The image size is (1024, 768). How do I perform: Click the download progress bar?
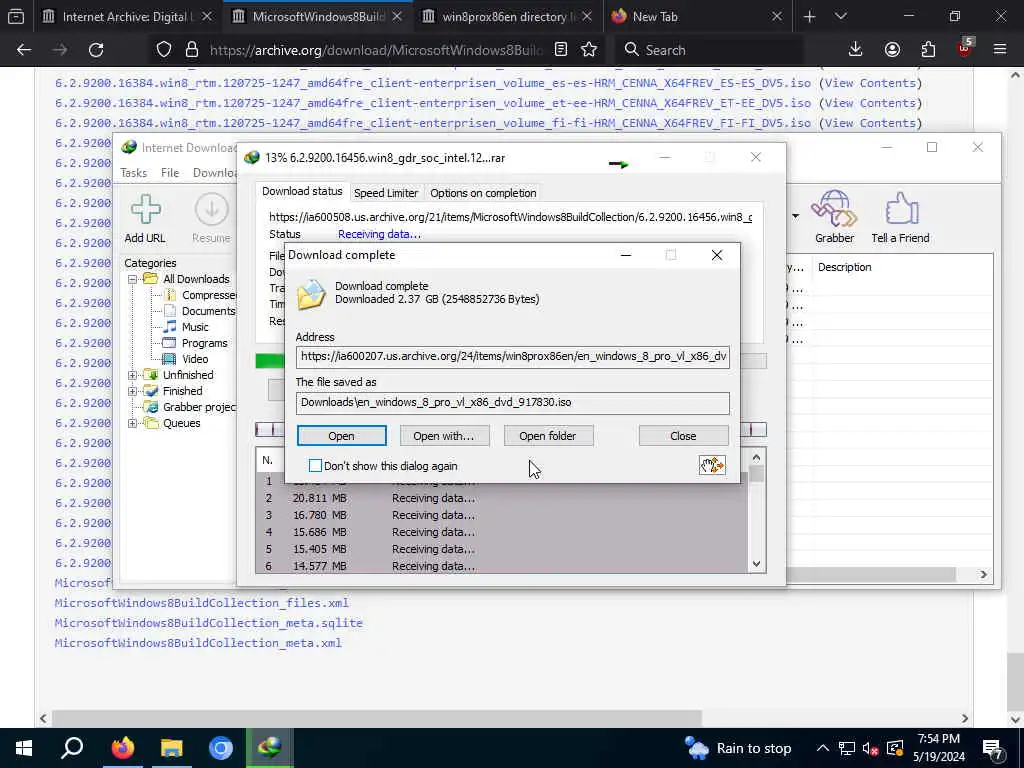511,361
